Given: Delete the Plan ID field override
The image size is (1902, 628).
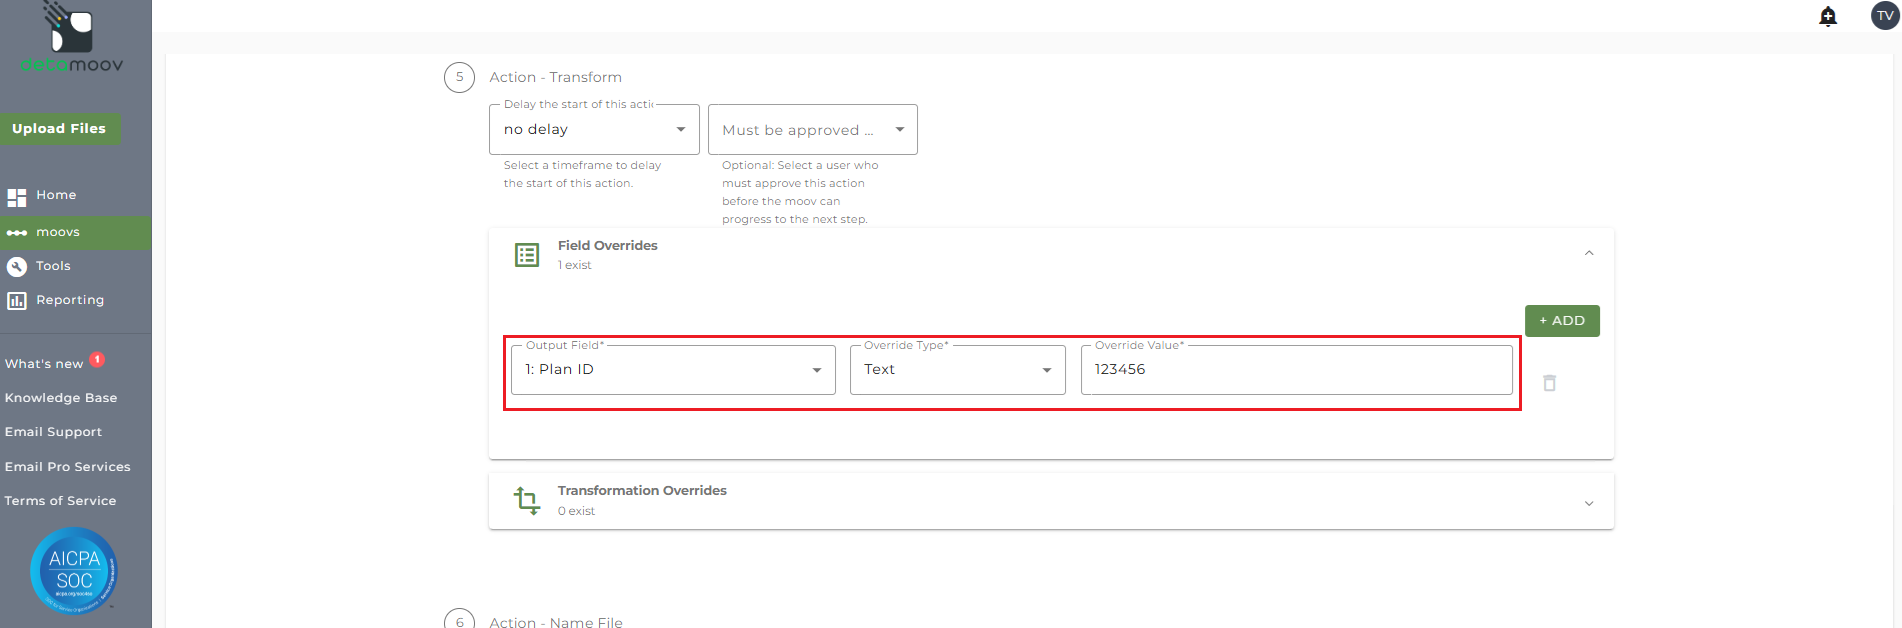Looking at the screenshot, I should [1549, 383].
